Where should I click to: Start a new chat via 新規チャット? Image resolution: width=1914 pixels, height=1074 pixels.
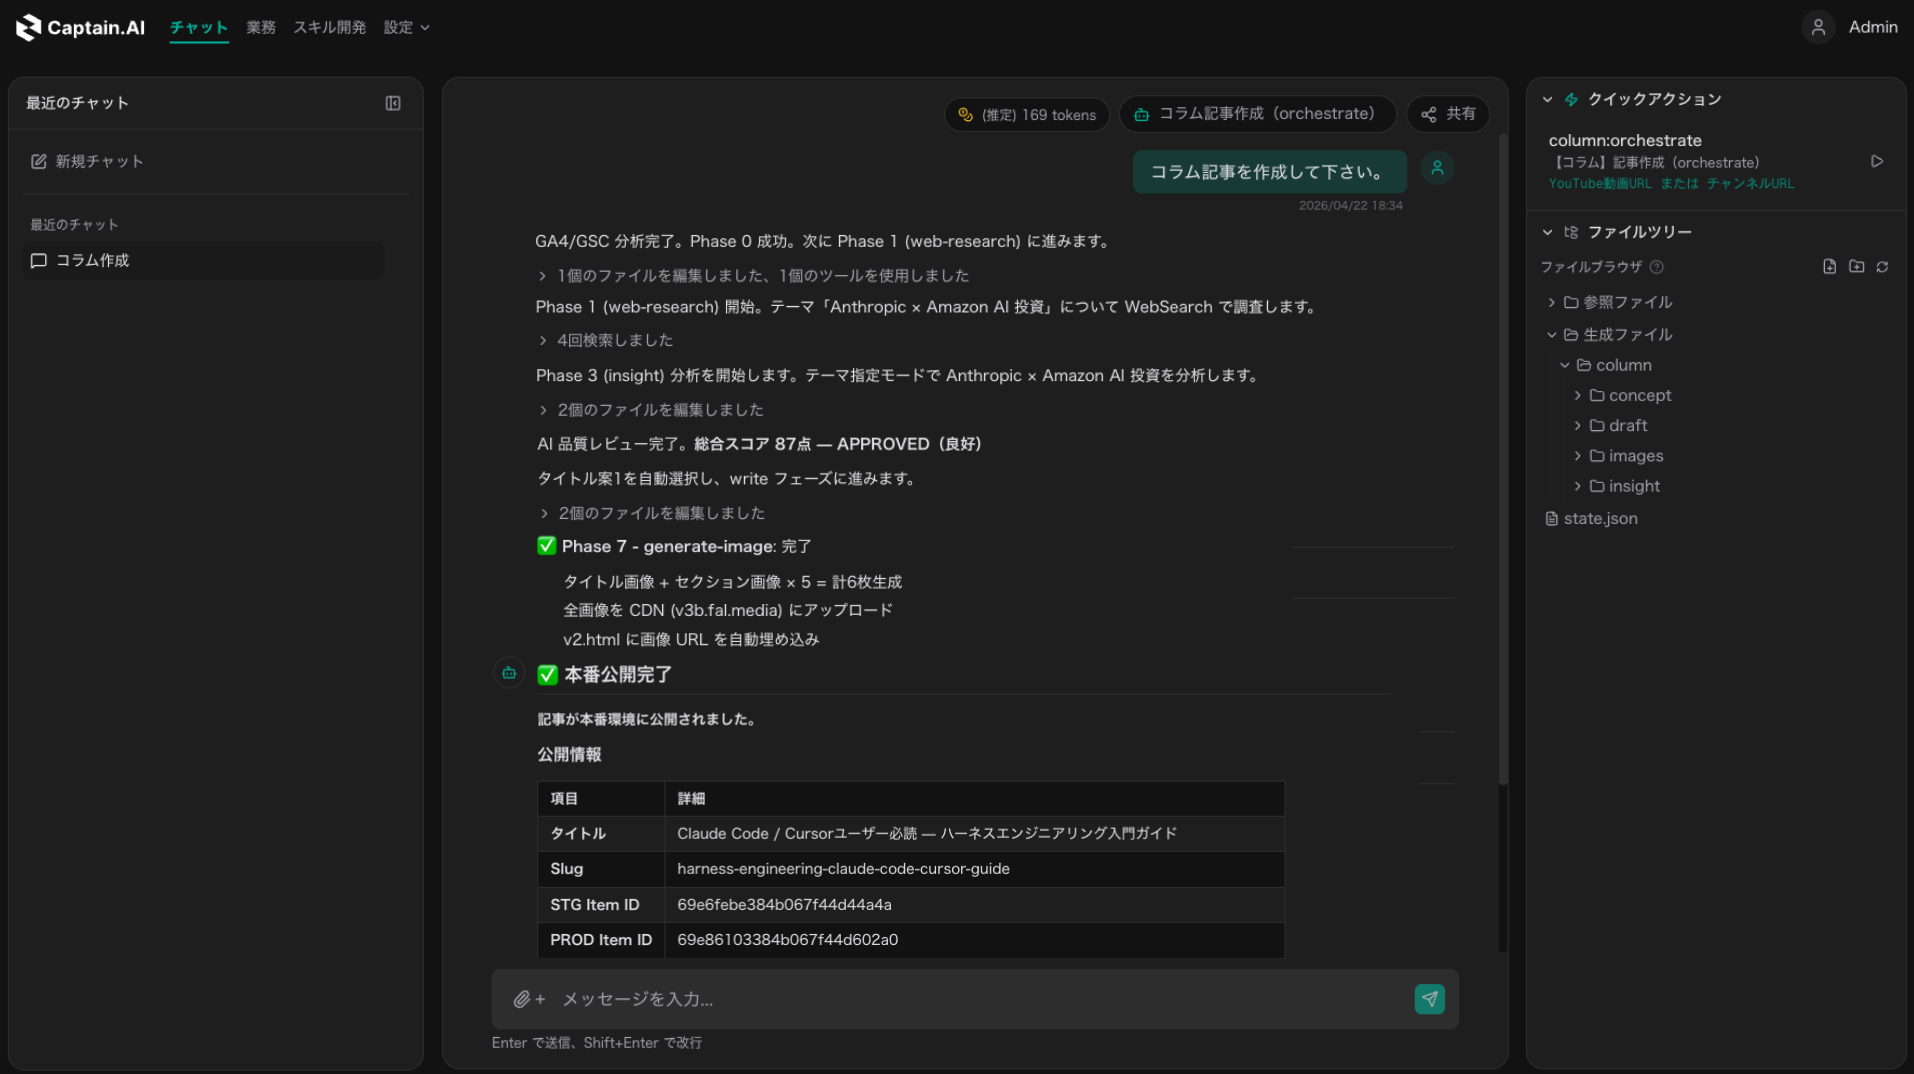(87, 161)
